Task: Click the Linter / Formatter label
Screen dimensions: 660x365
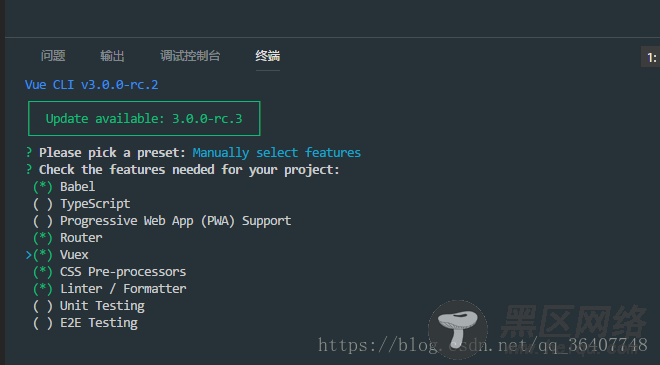Action: [x=123, y=289]
